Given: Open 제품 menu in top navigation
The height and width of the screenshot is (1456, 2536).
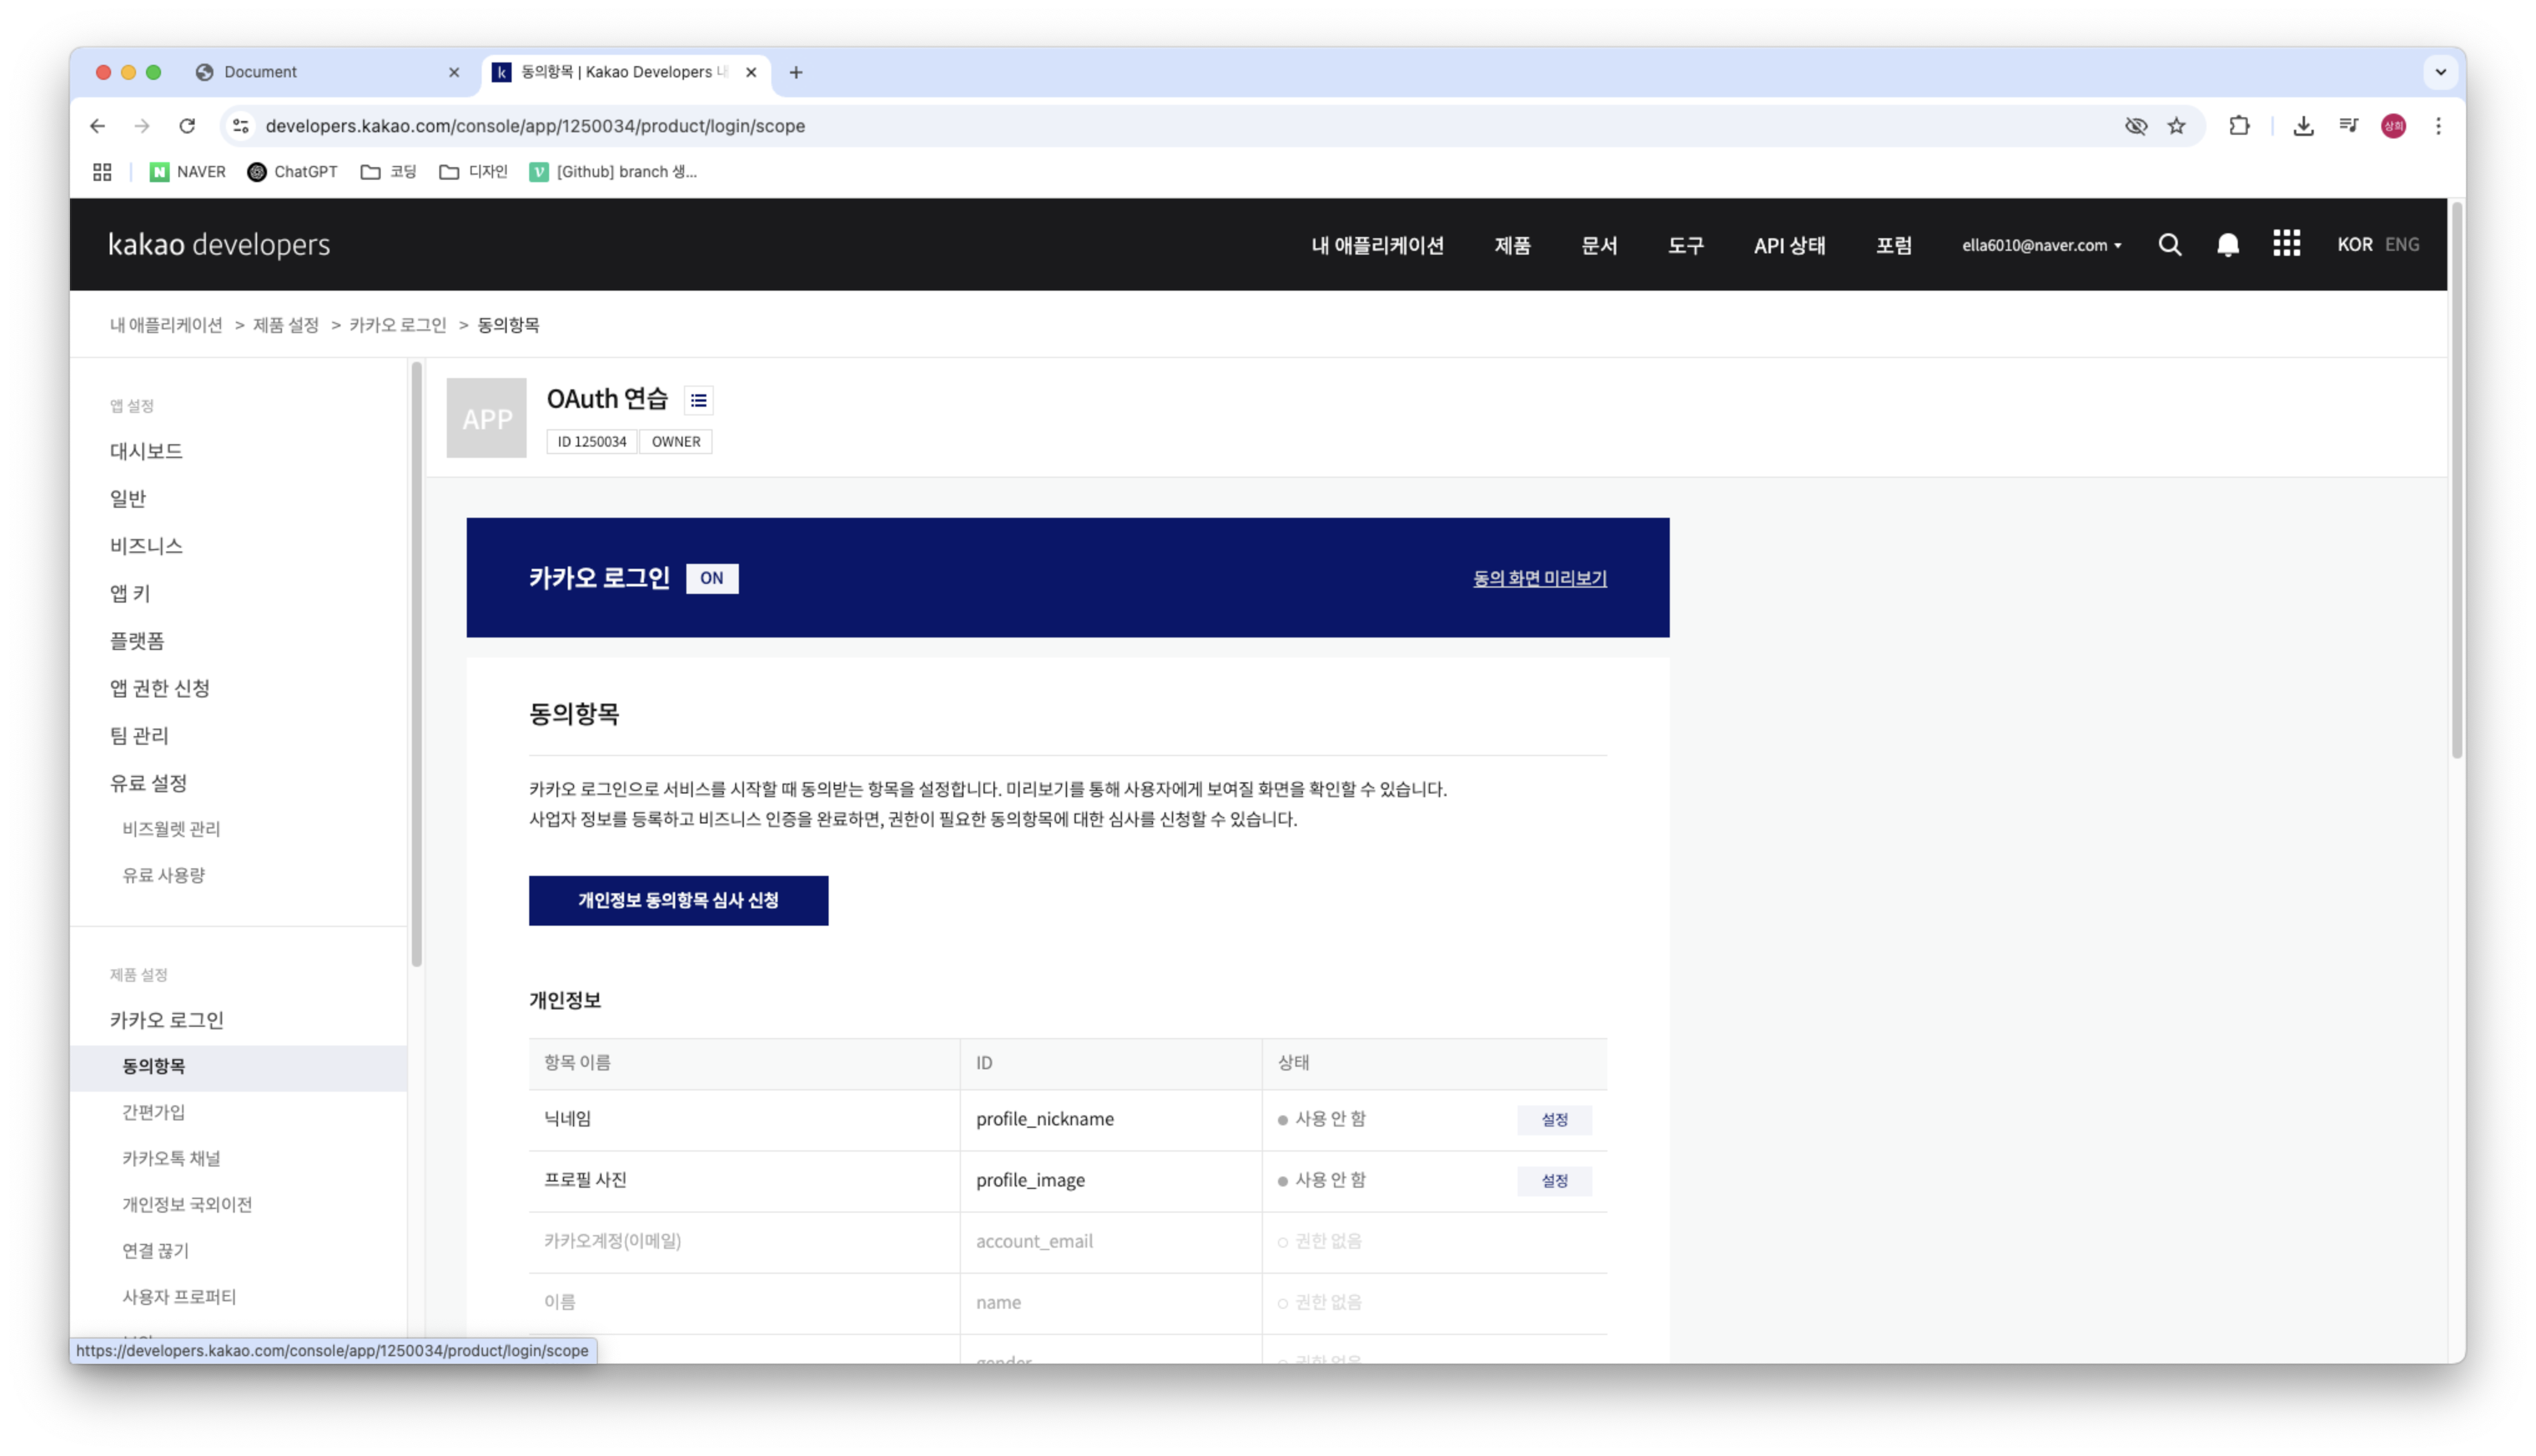Looking at the screenshot, I should (x=1513, y=245).
